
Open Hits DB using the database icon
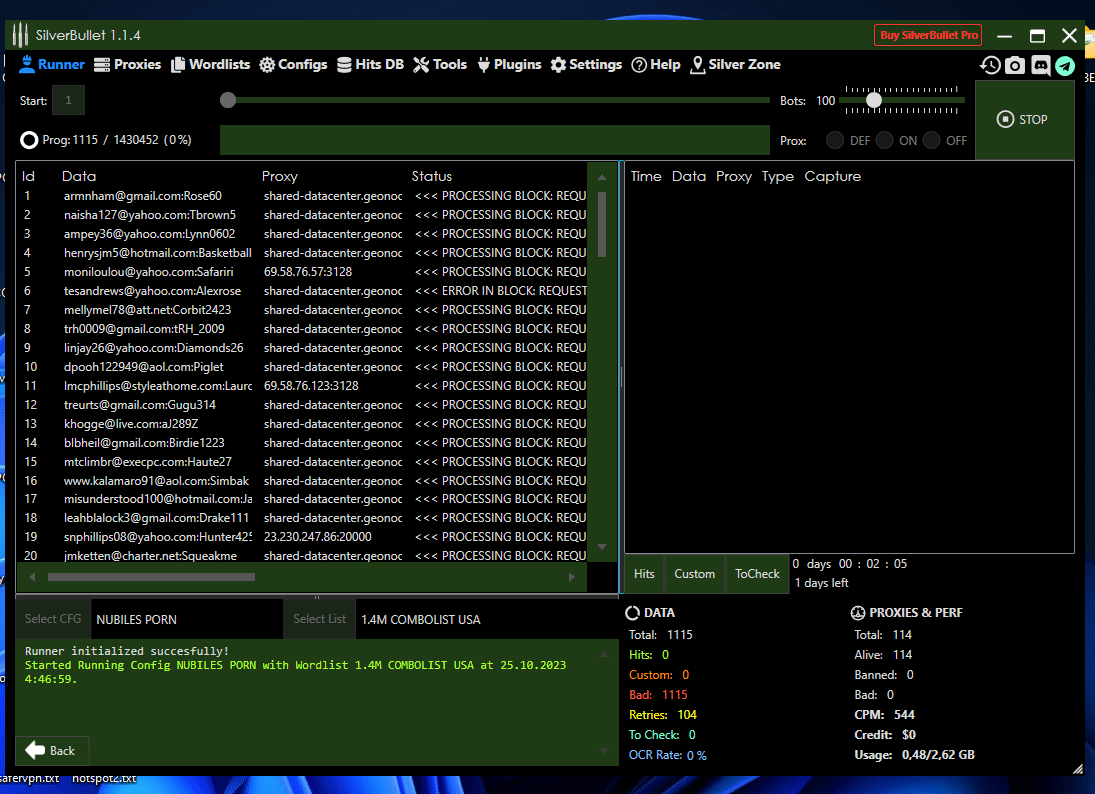pos(344,65)
